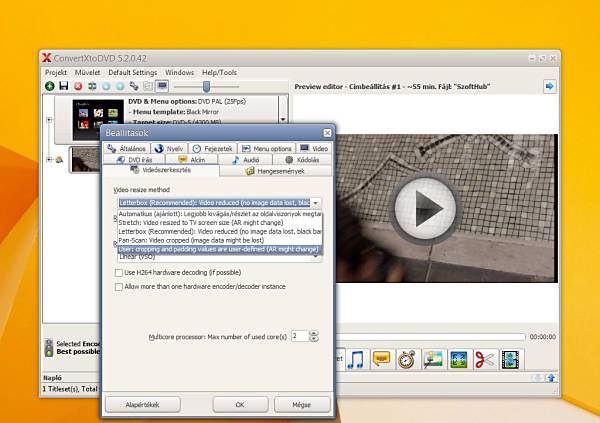
Task: Choose 'Letterbox (Recommended)' in the dropdown list
Action: click(x=220, y=232)
